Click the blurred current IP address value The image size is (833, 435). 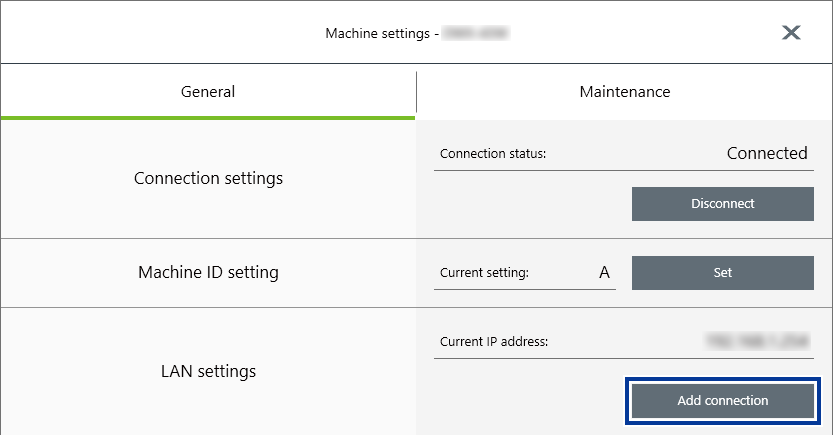tap(758, 341)
